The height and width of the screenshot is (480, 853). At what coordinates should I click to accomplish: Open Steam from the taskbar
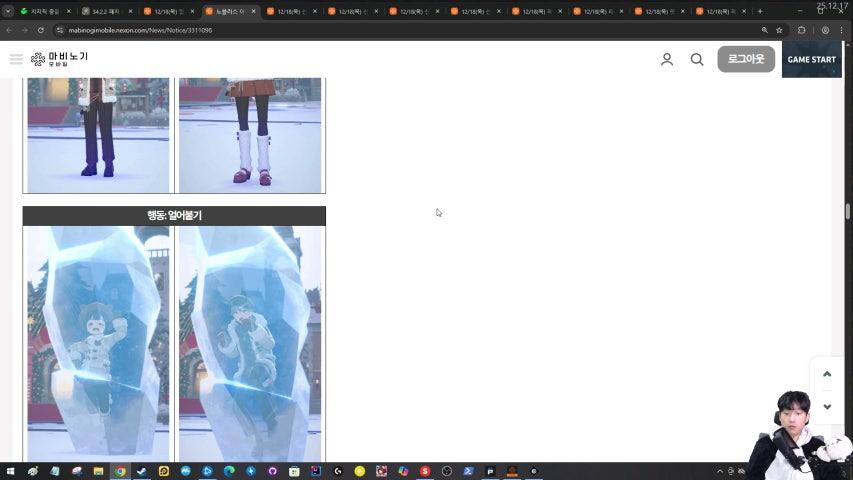142,471
